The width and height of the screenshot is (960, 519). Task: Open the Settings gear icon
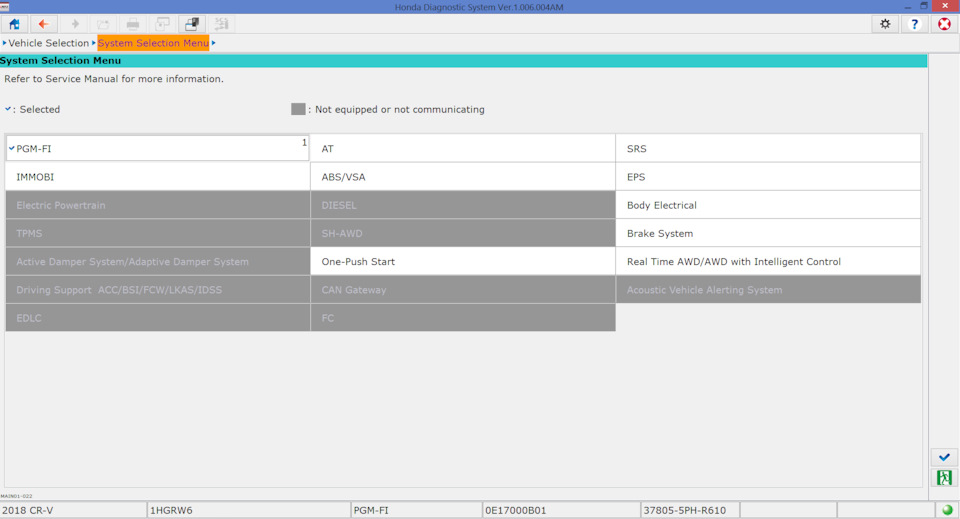click(x=885, y=24)
